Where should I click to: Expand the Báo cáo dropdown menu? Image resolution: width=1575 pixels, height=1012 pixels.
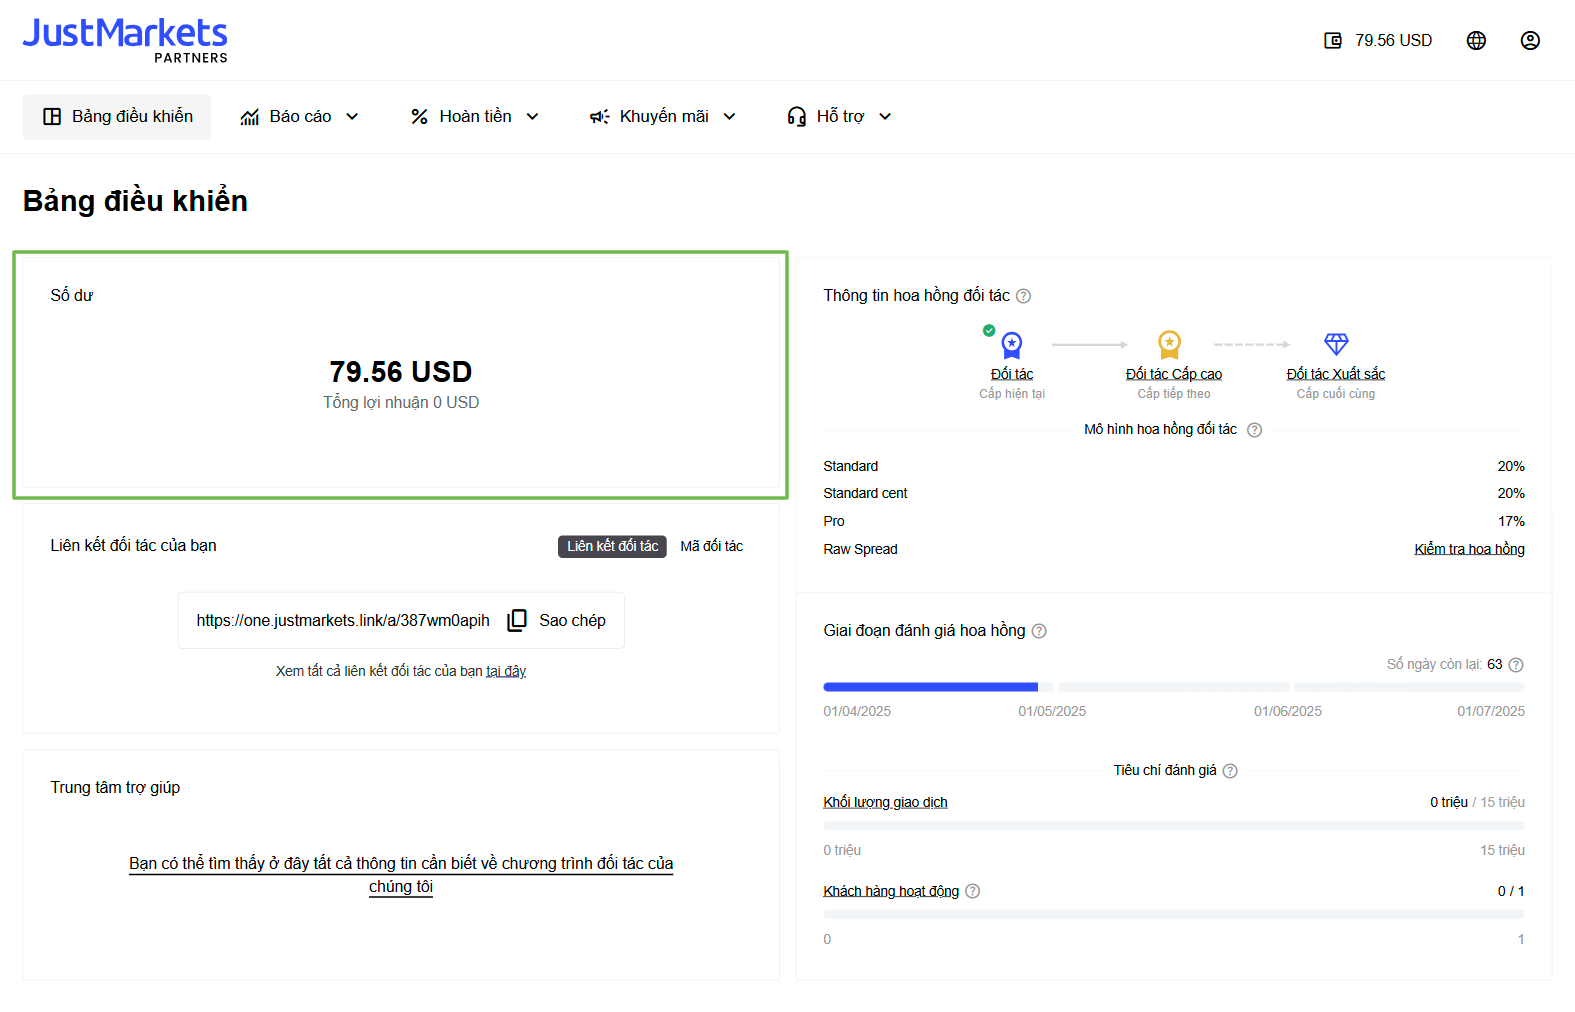coord(299,117)
